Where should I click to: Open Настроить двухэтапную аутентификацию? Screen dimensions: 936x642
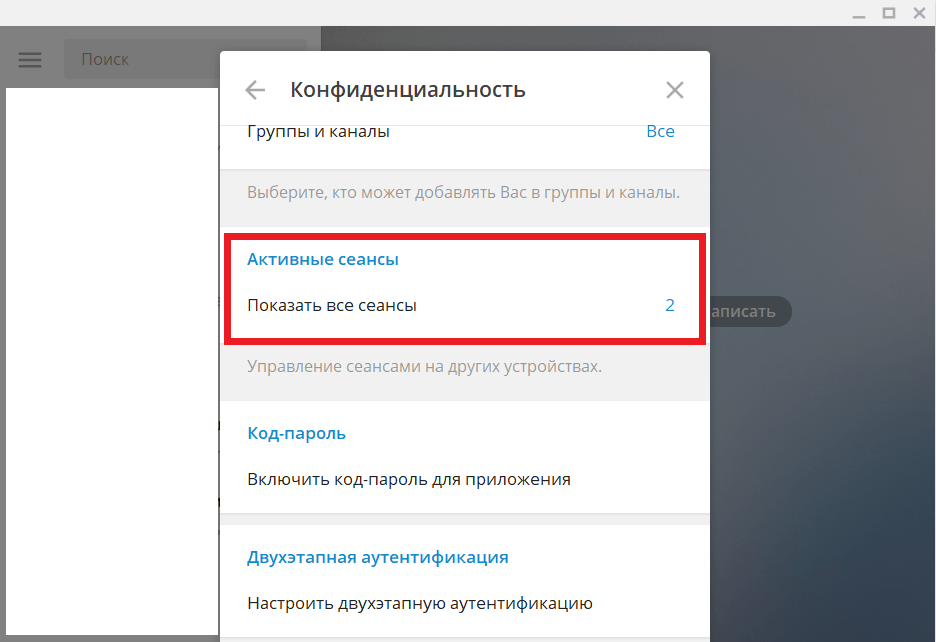420,603
